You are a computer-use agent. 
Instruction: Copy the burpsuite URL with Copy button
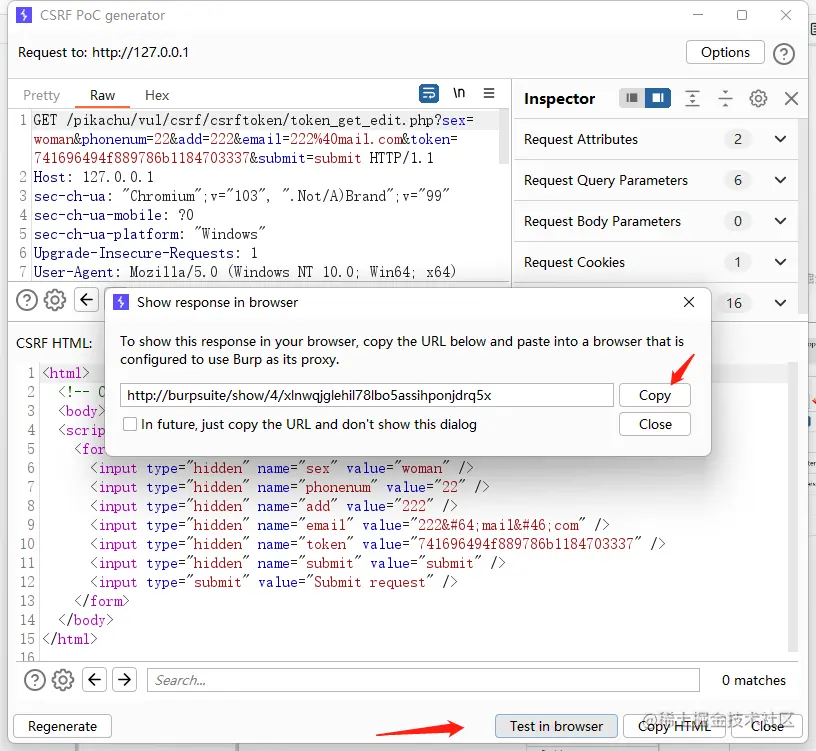(655, 395)
